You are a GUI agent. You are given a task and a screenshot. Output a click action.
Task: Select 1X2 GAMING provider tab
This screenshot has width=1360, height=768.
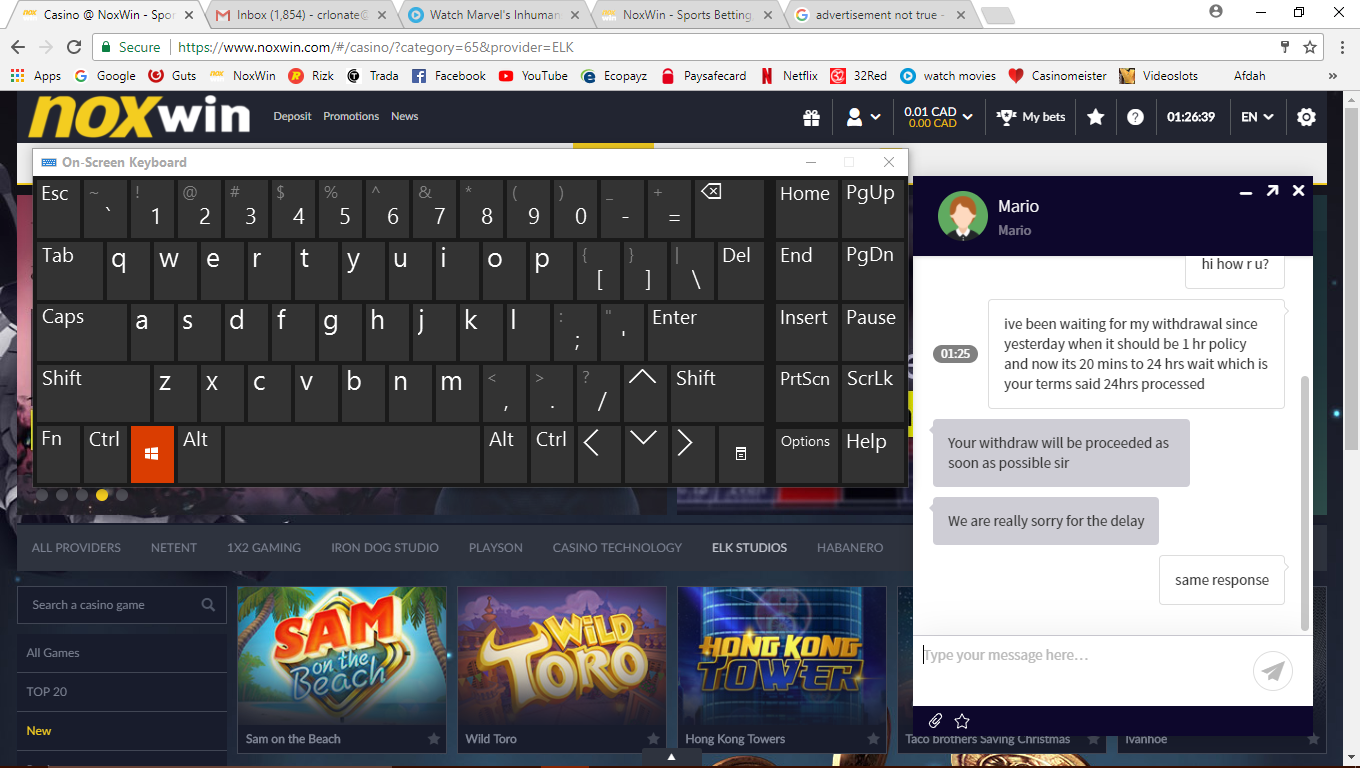264,548
